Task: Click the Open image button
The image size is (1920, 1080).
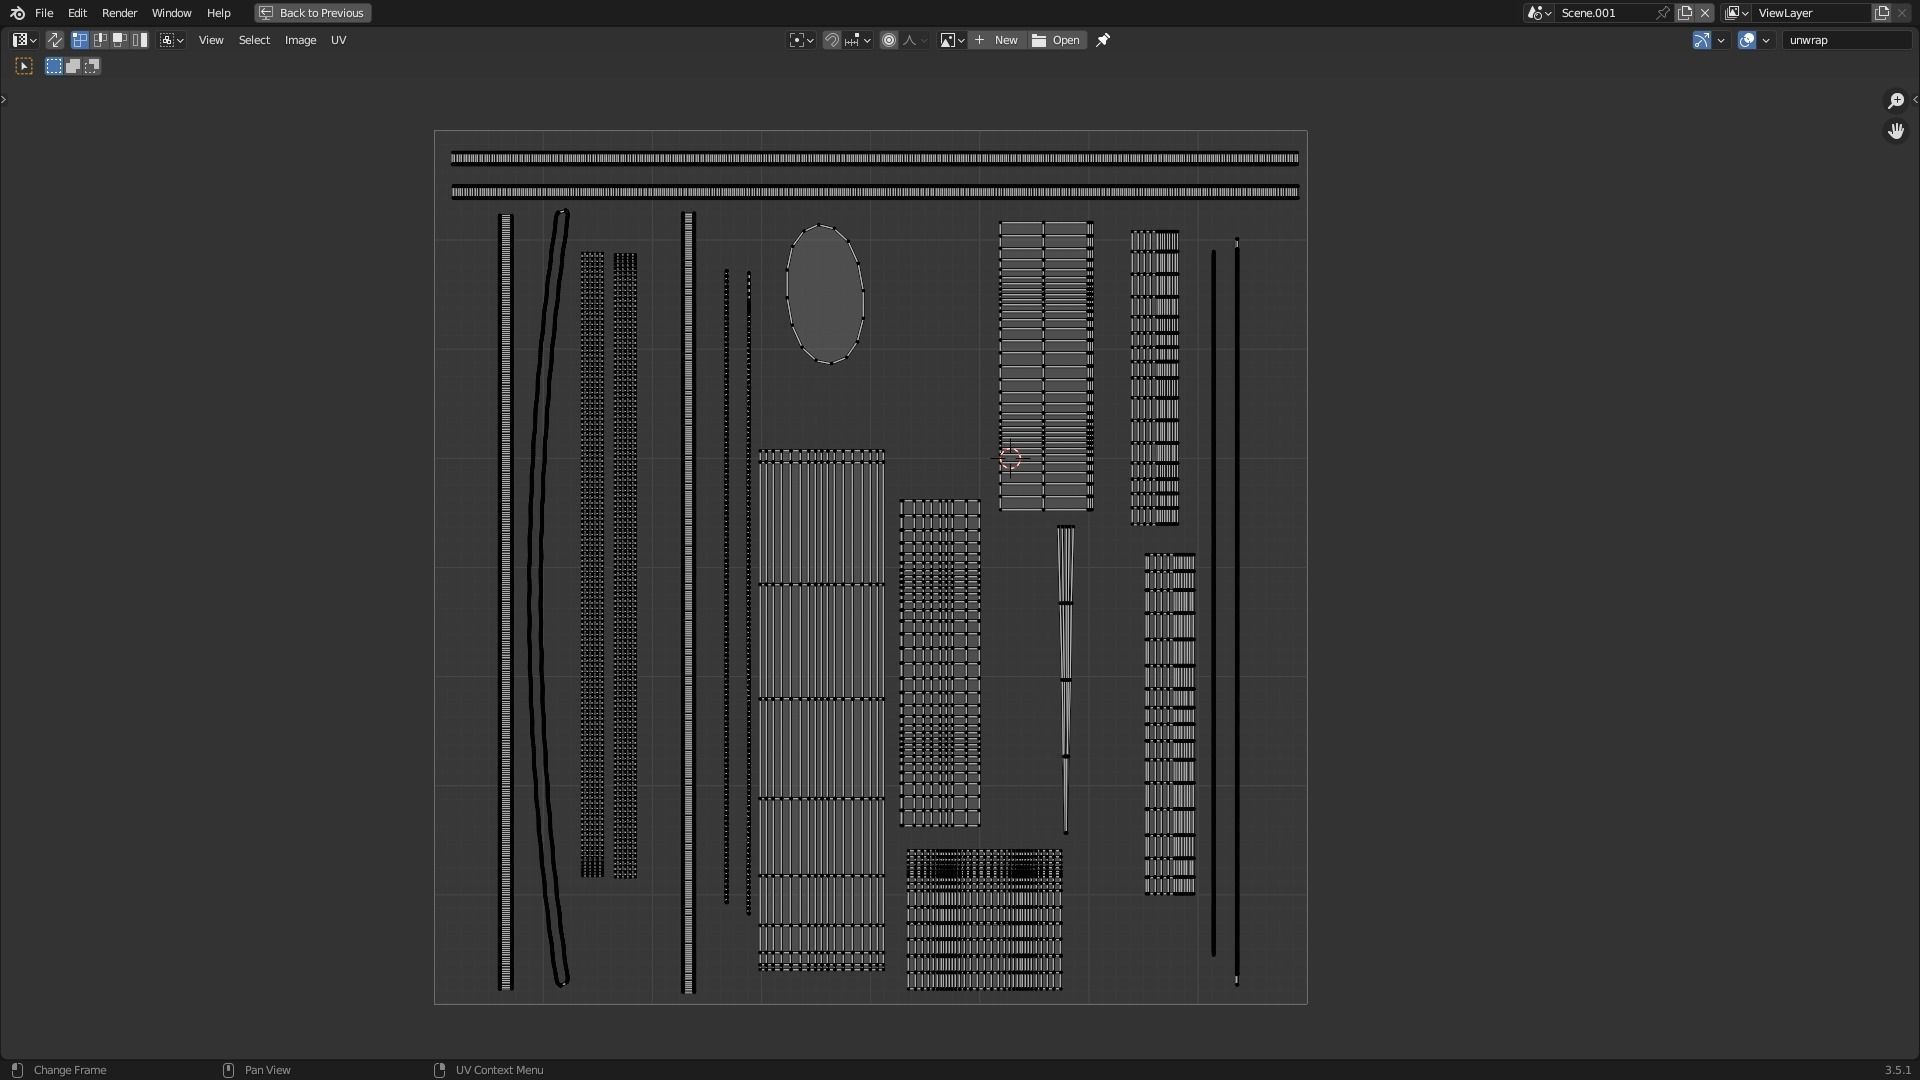Action: coord(1057,40)
